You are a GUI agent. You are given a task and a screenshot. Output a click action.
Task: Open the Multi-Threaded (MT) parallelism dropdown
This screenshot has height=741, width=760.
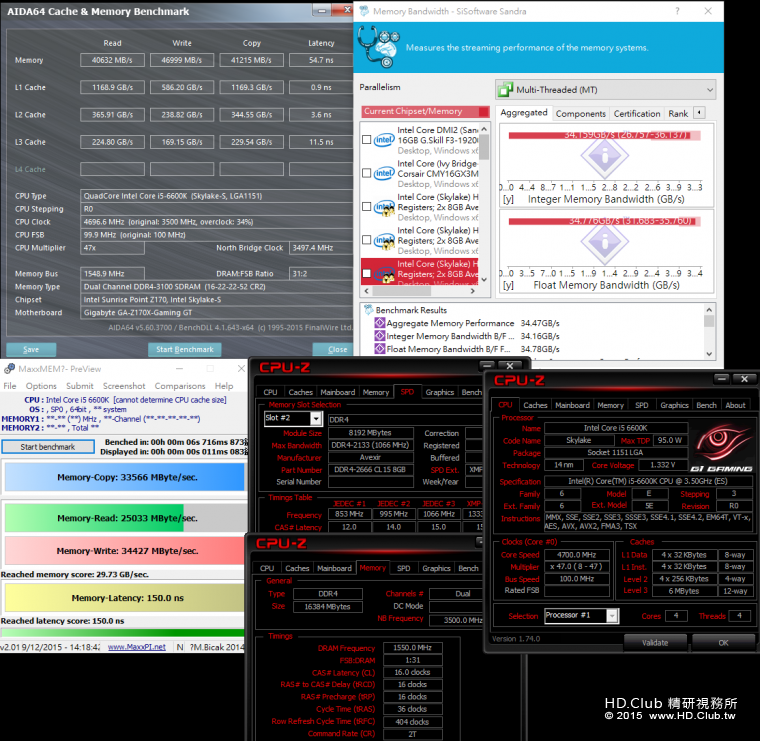[606, 90]
